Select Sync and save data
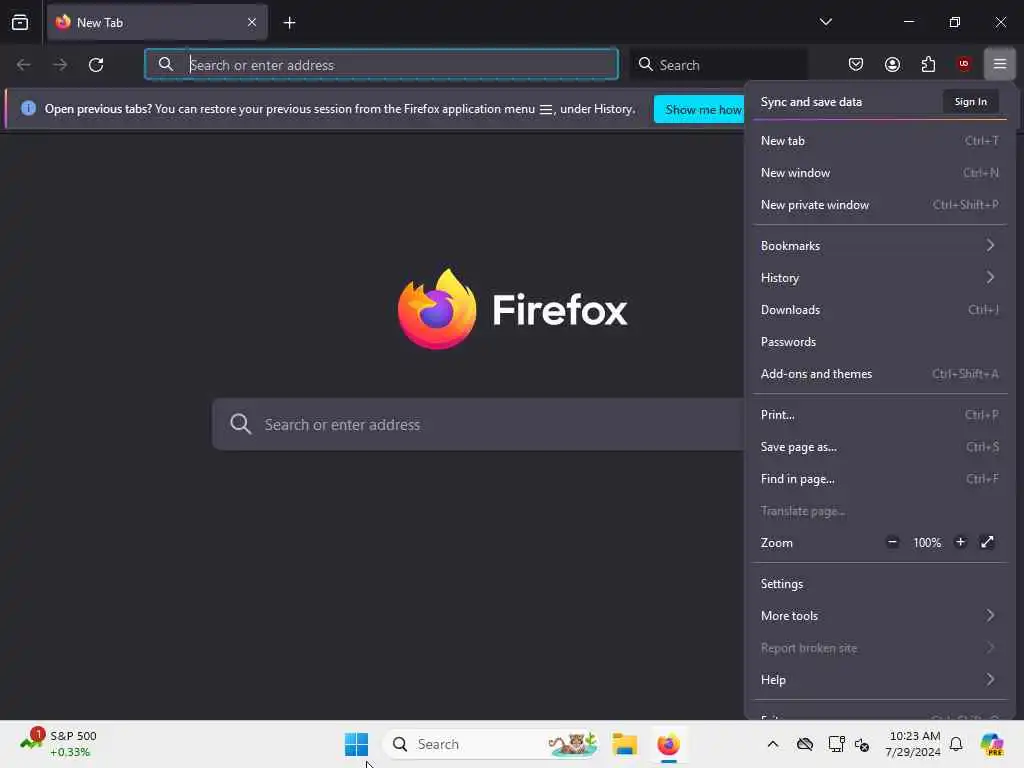The image size is (1024, 768). pos(811,102)
